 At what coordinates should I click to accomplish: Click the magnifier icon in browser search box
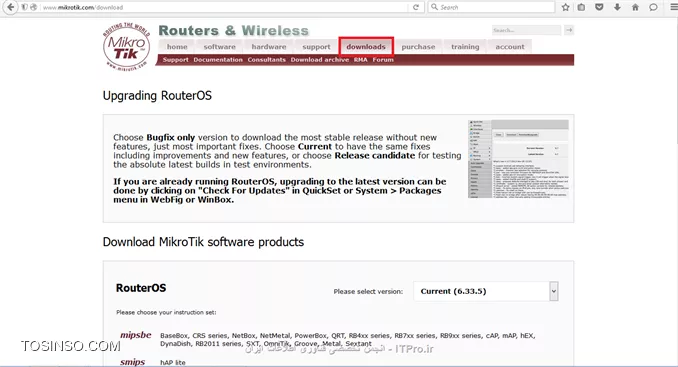[434, 7]
